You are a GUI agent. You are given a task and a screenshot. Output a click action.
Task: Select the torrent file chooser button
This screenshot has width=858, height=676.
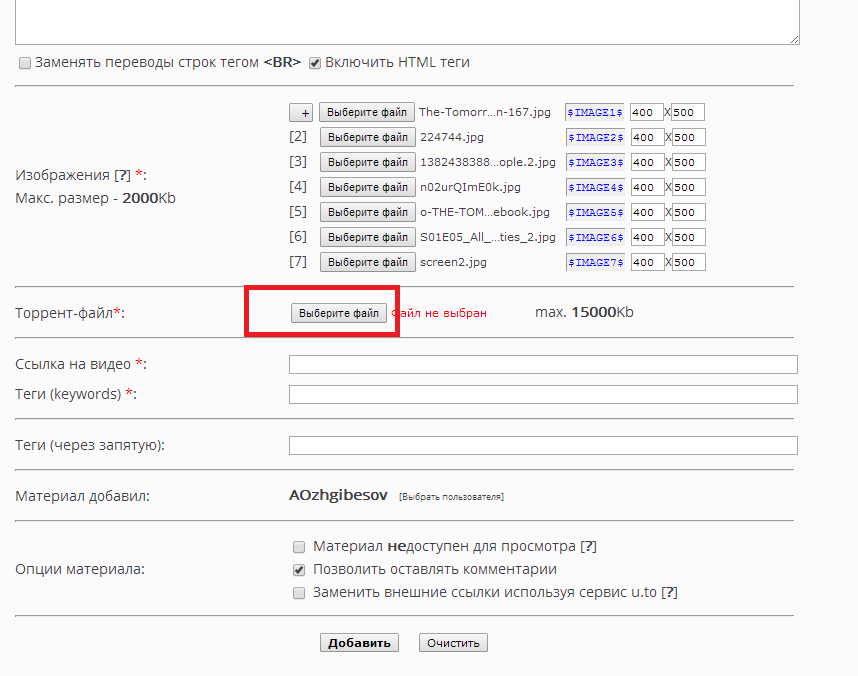(x=339, y=313)
